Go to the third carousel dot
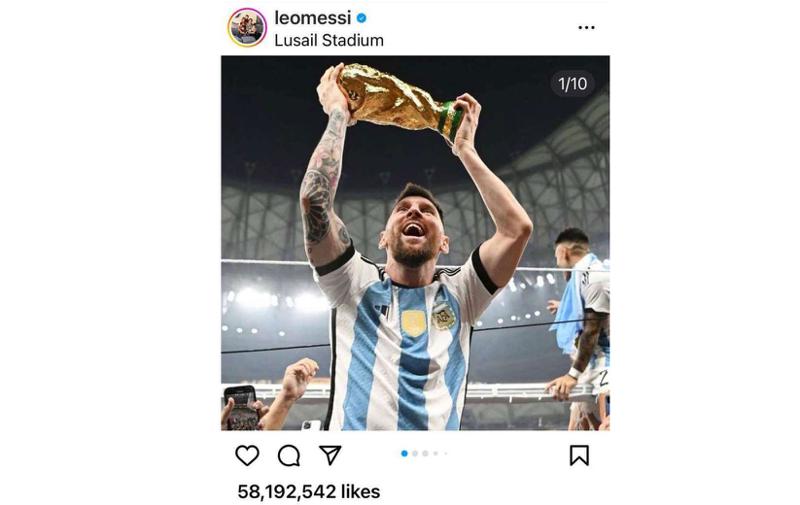800x505 pixels. (x=425, y=453)
